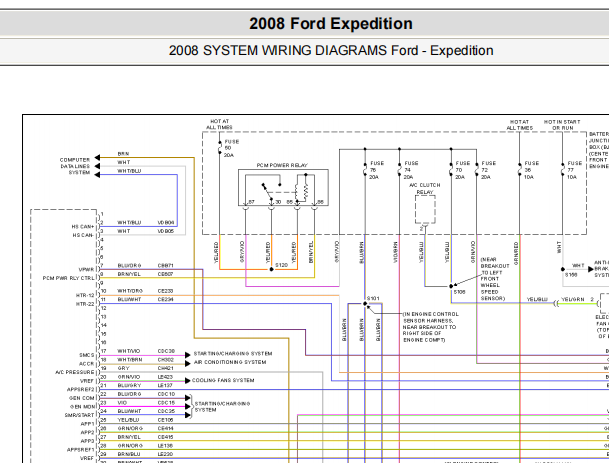Click the 'FUSE 77 10A' label
609x463 pixels.
point(574,170)
